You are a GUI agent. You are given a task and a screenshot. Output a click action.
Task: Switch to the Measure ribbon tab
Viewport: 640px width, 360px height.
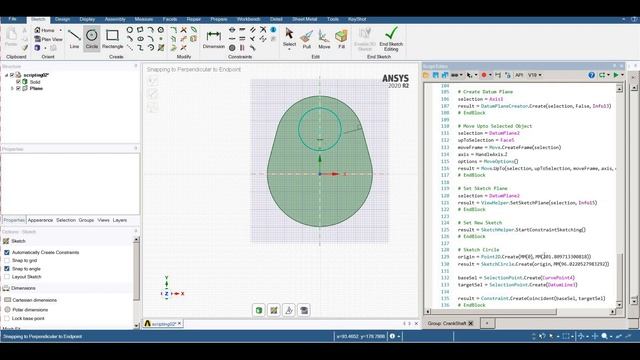(x=144, y=19)
